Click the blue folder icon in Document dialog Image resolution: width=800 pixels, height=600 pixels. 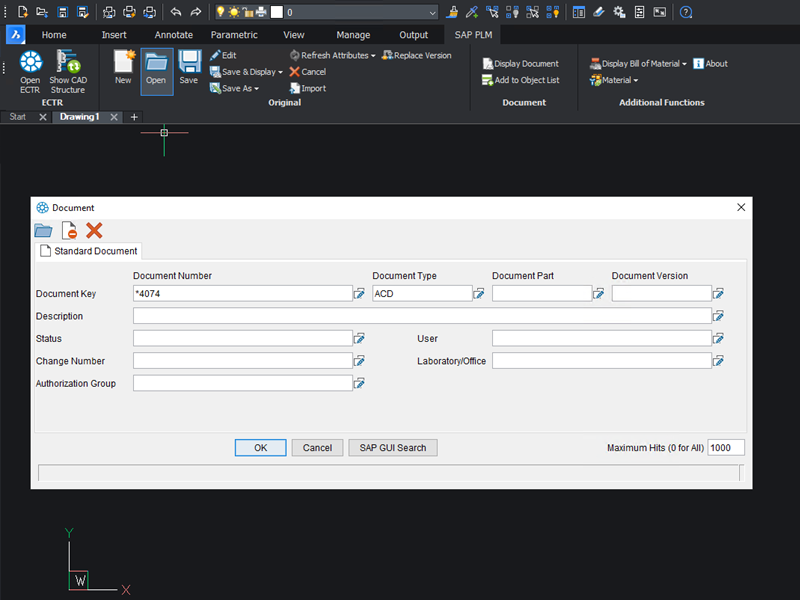pos(43,231)
